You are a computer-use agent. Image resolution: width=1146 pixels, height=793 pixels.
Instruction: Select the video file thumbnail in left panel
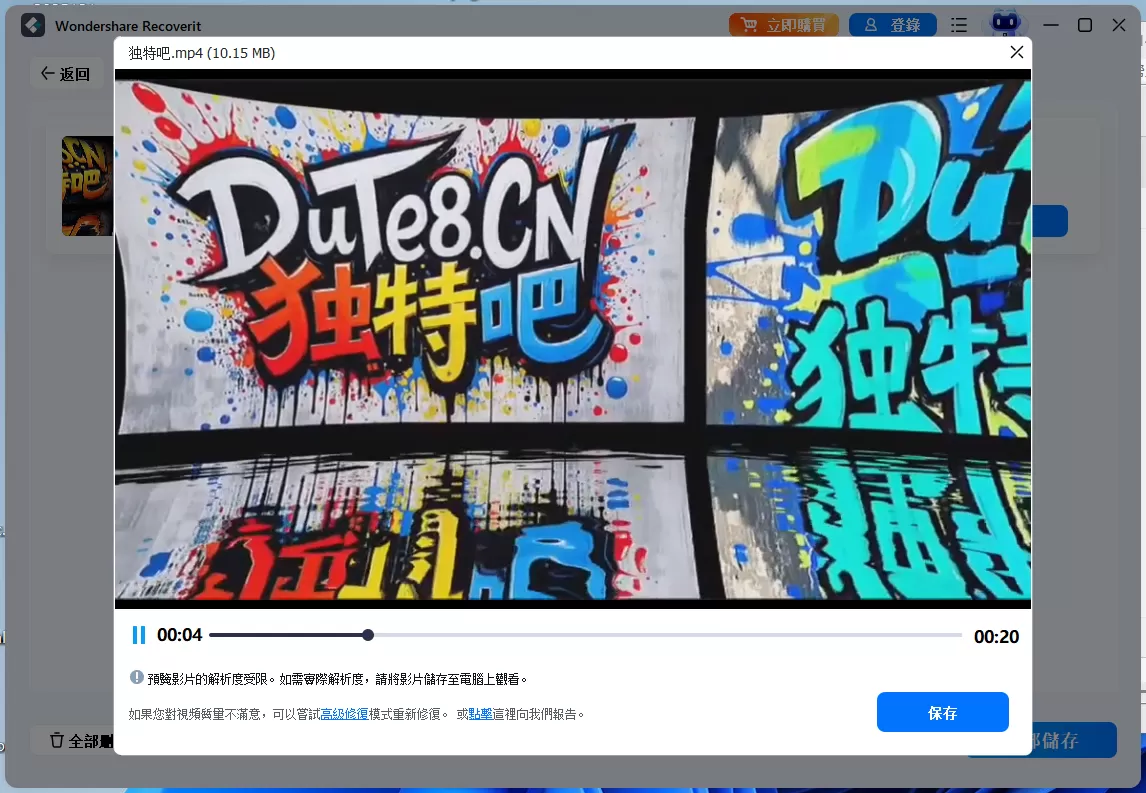[88, 186]
